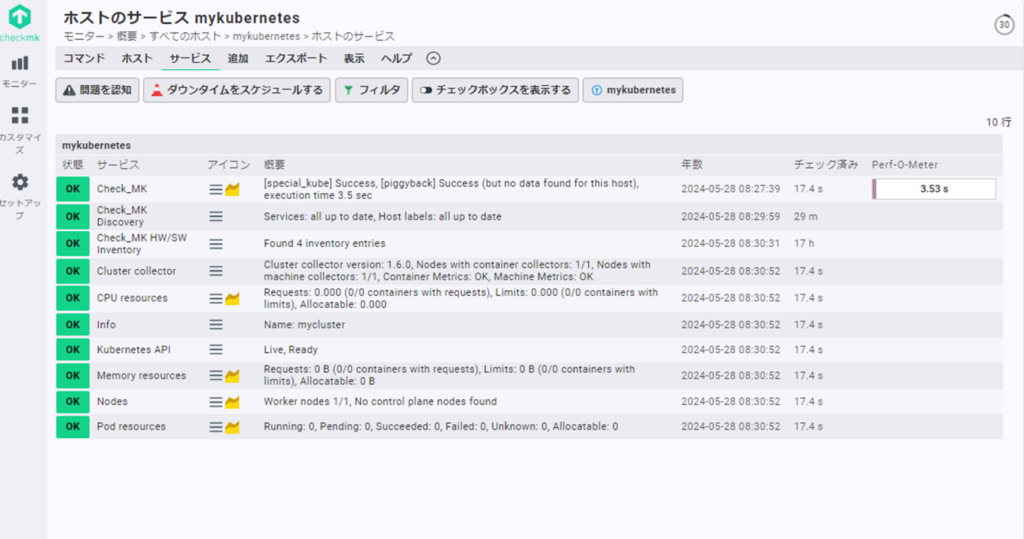Open the 表示 menu
The image size is (1024, 539).
tap(354, 58)
